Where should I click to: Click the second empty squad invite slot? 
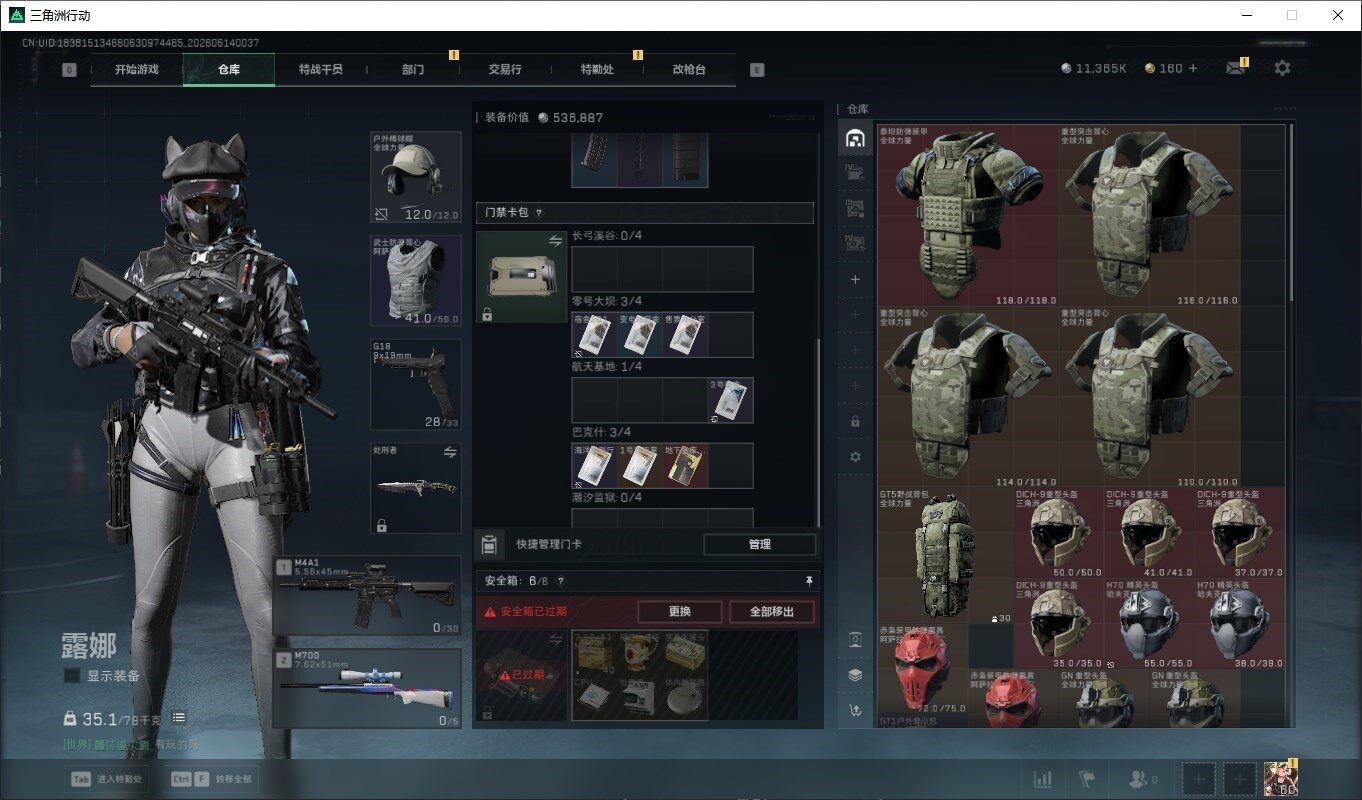point(1240,778)
